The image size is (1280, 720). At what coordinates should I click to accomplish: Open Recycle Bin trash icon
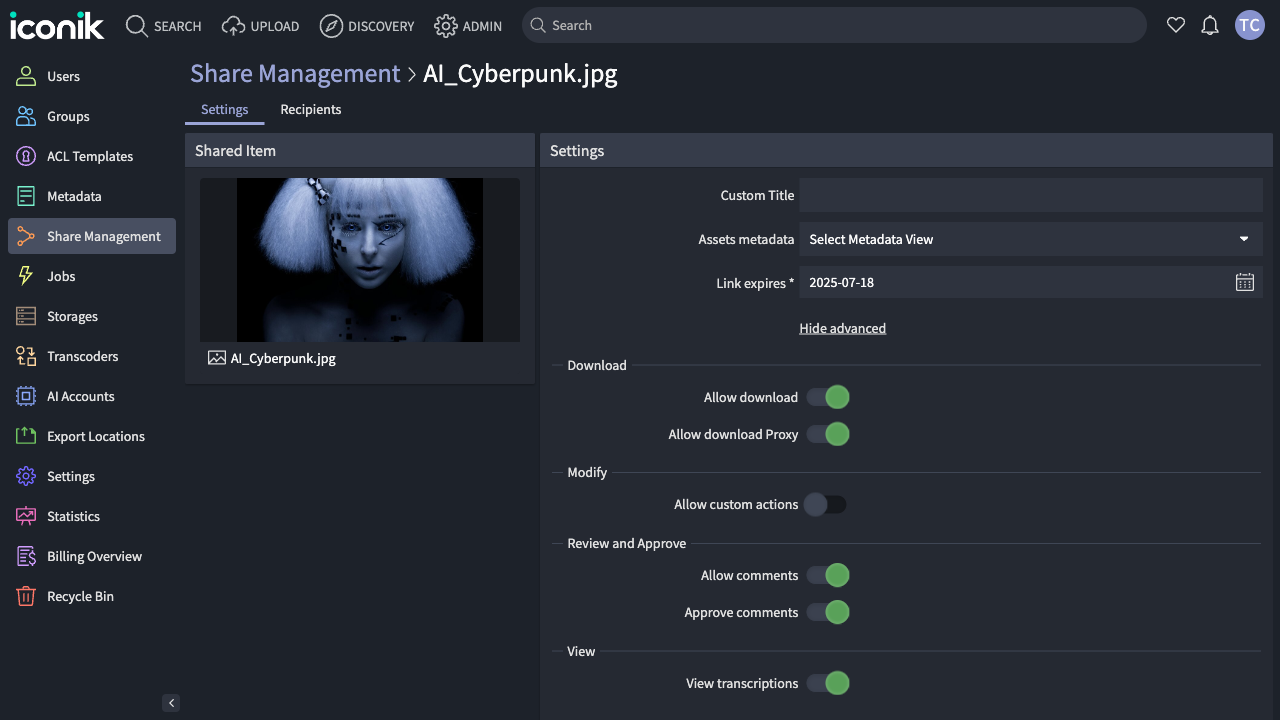pyautogui.click(x=26, y=596)
